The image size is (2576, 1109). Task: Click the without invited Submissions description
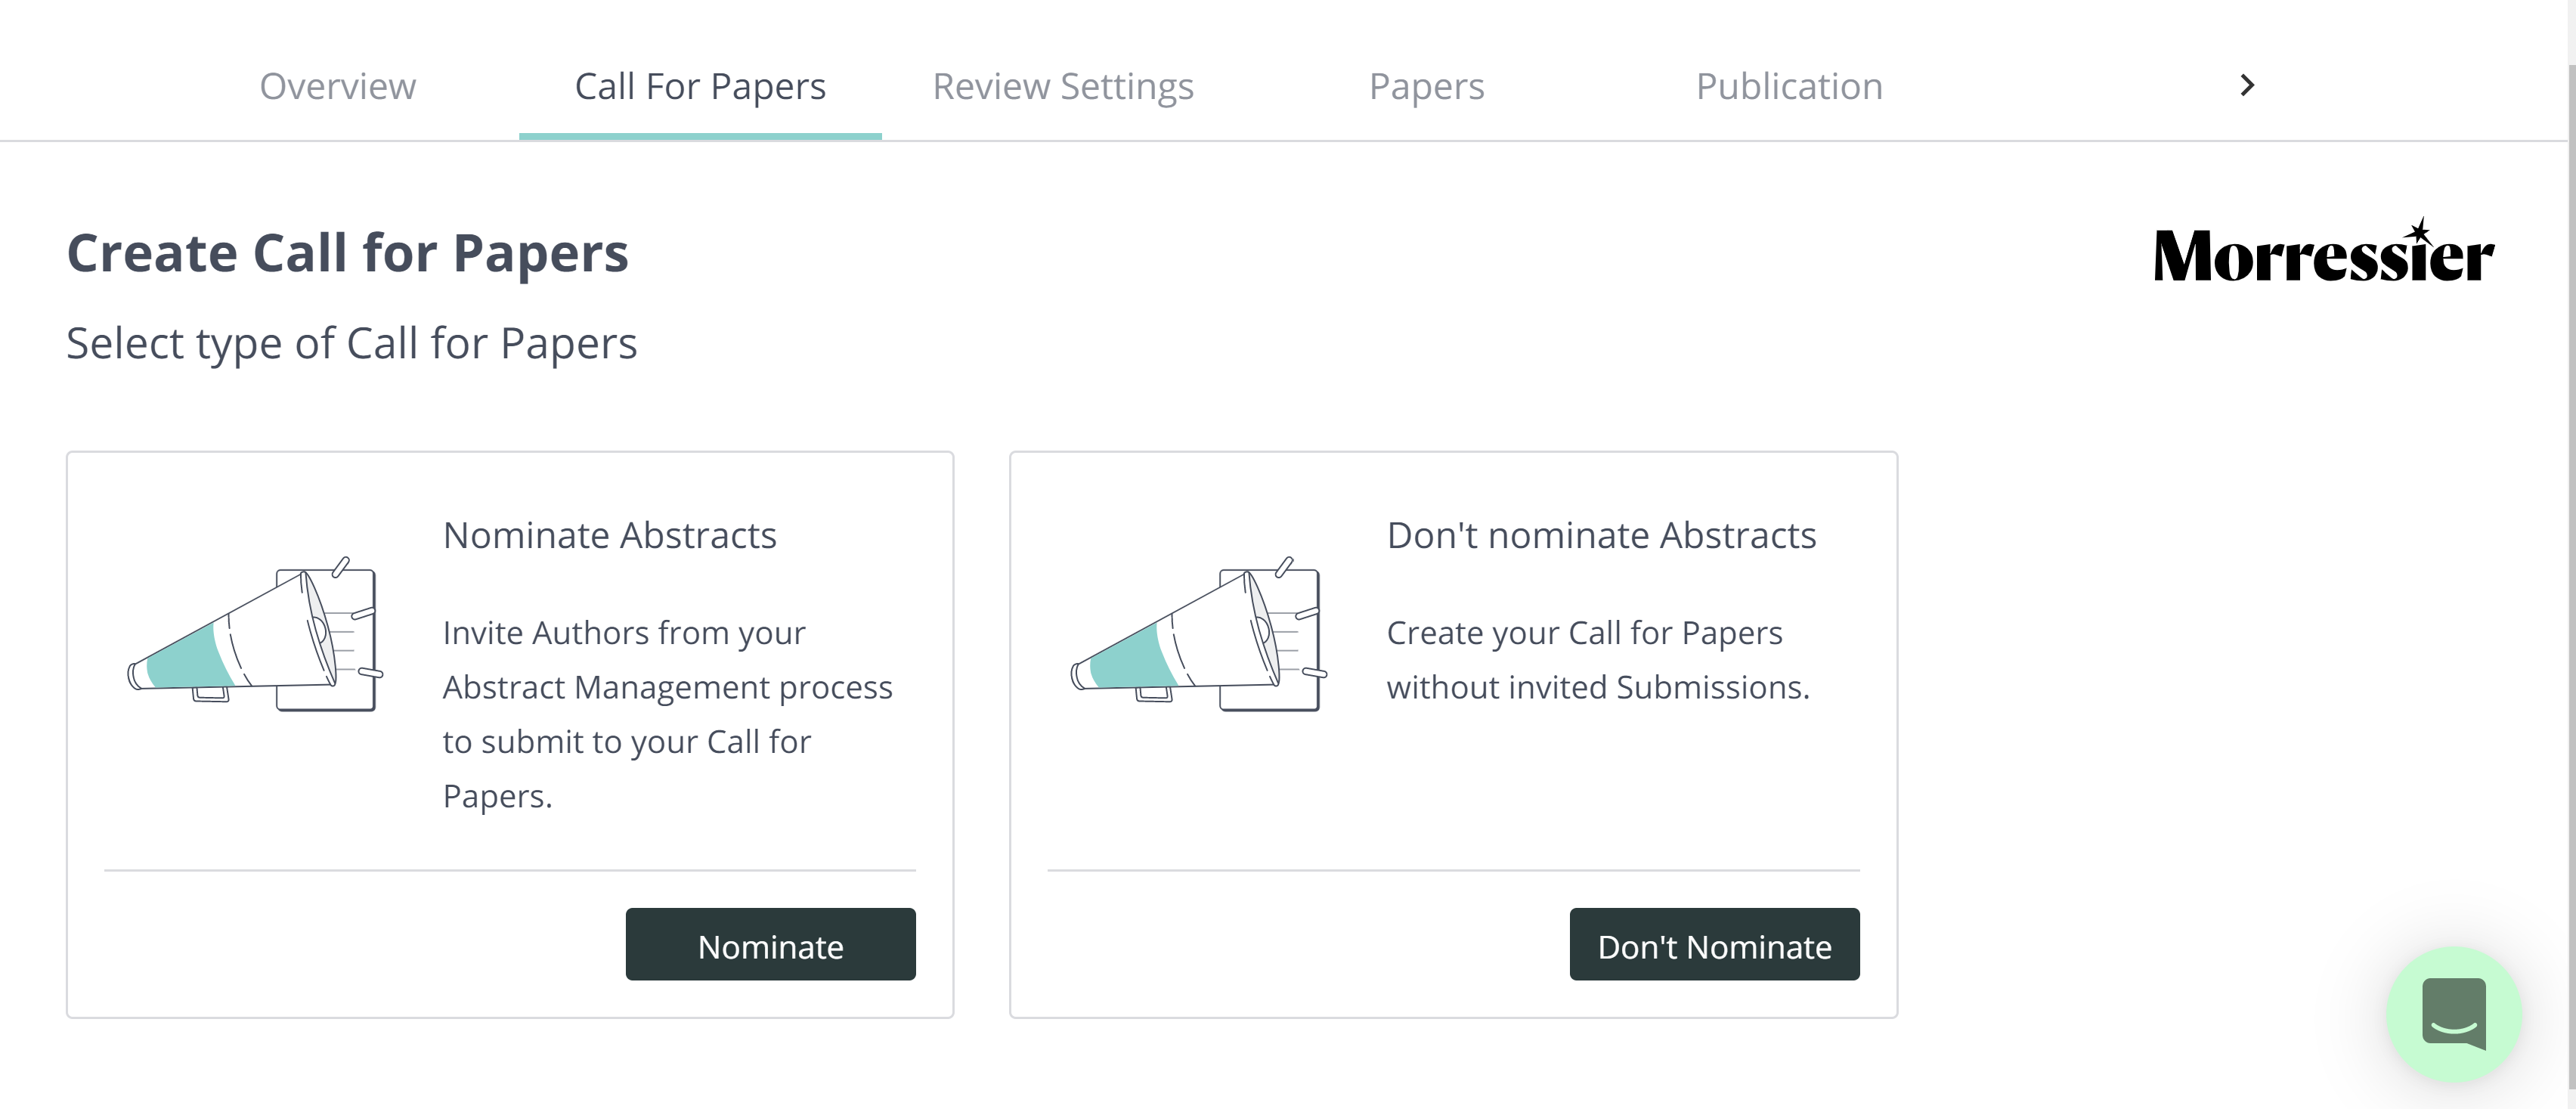point(1598,660)
